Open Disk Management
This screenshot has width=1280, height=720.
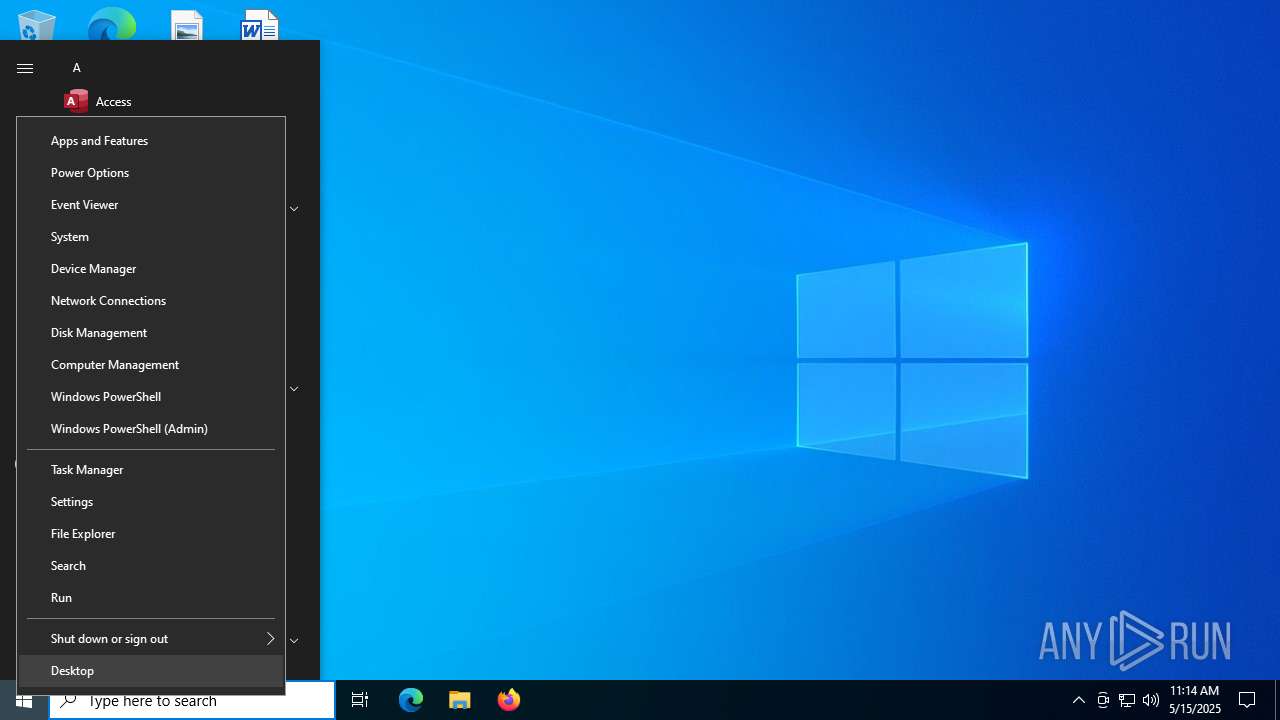point(151,333)
